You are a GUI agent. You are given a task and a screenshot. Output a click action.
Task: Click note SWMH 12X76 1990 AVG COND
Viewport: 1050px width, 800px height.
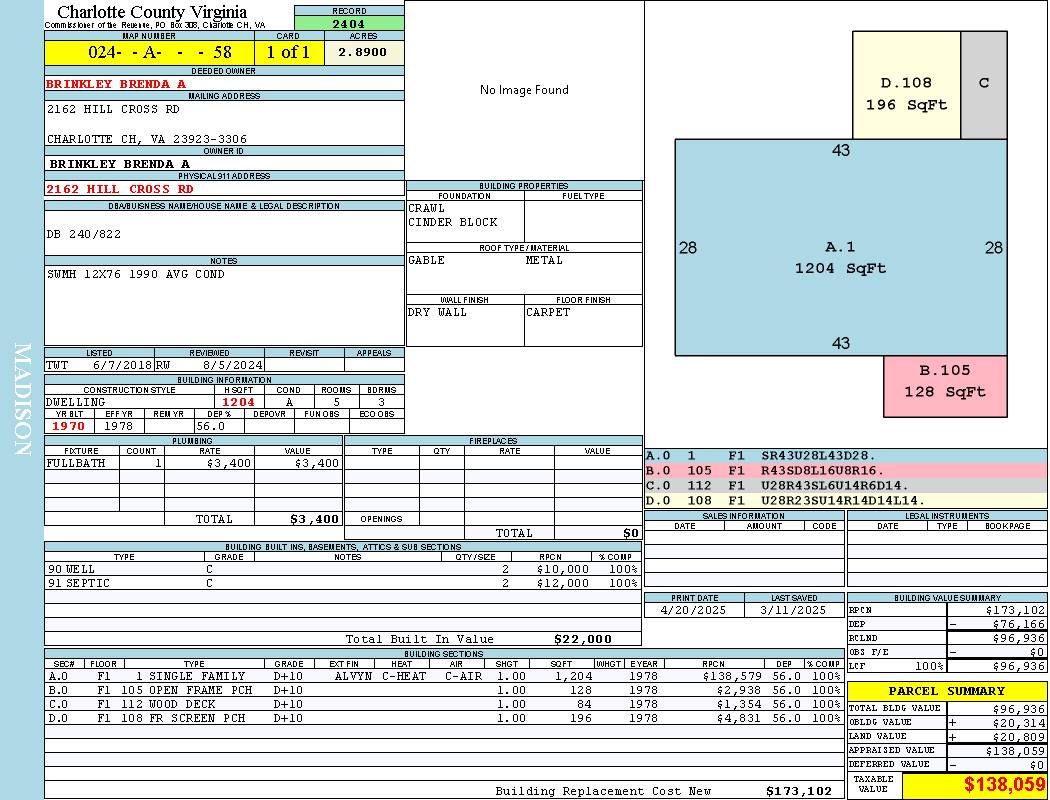[136, 274]
